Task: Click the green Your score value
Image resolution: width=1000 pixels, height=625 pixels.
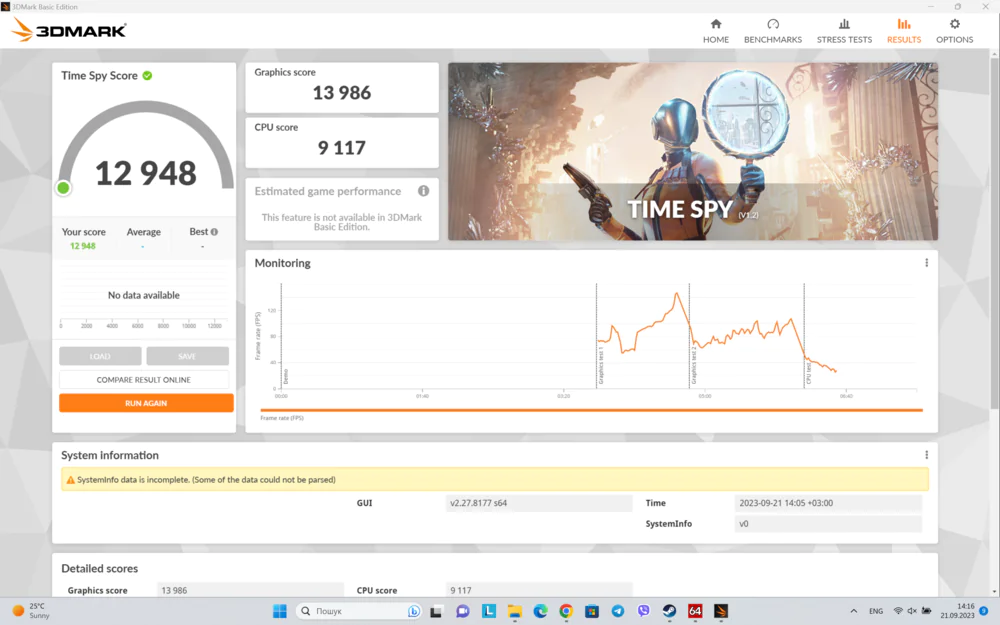Action: click(83, 246)
